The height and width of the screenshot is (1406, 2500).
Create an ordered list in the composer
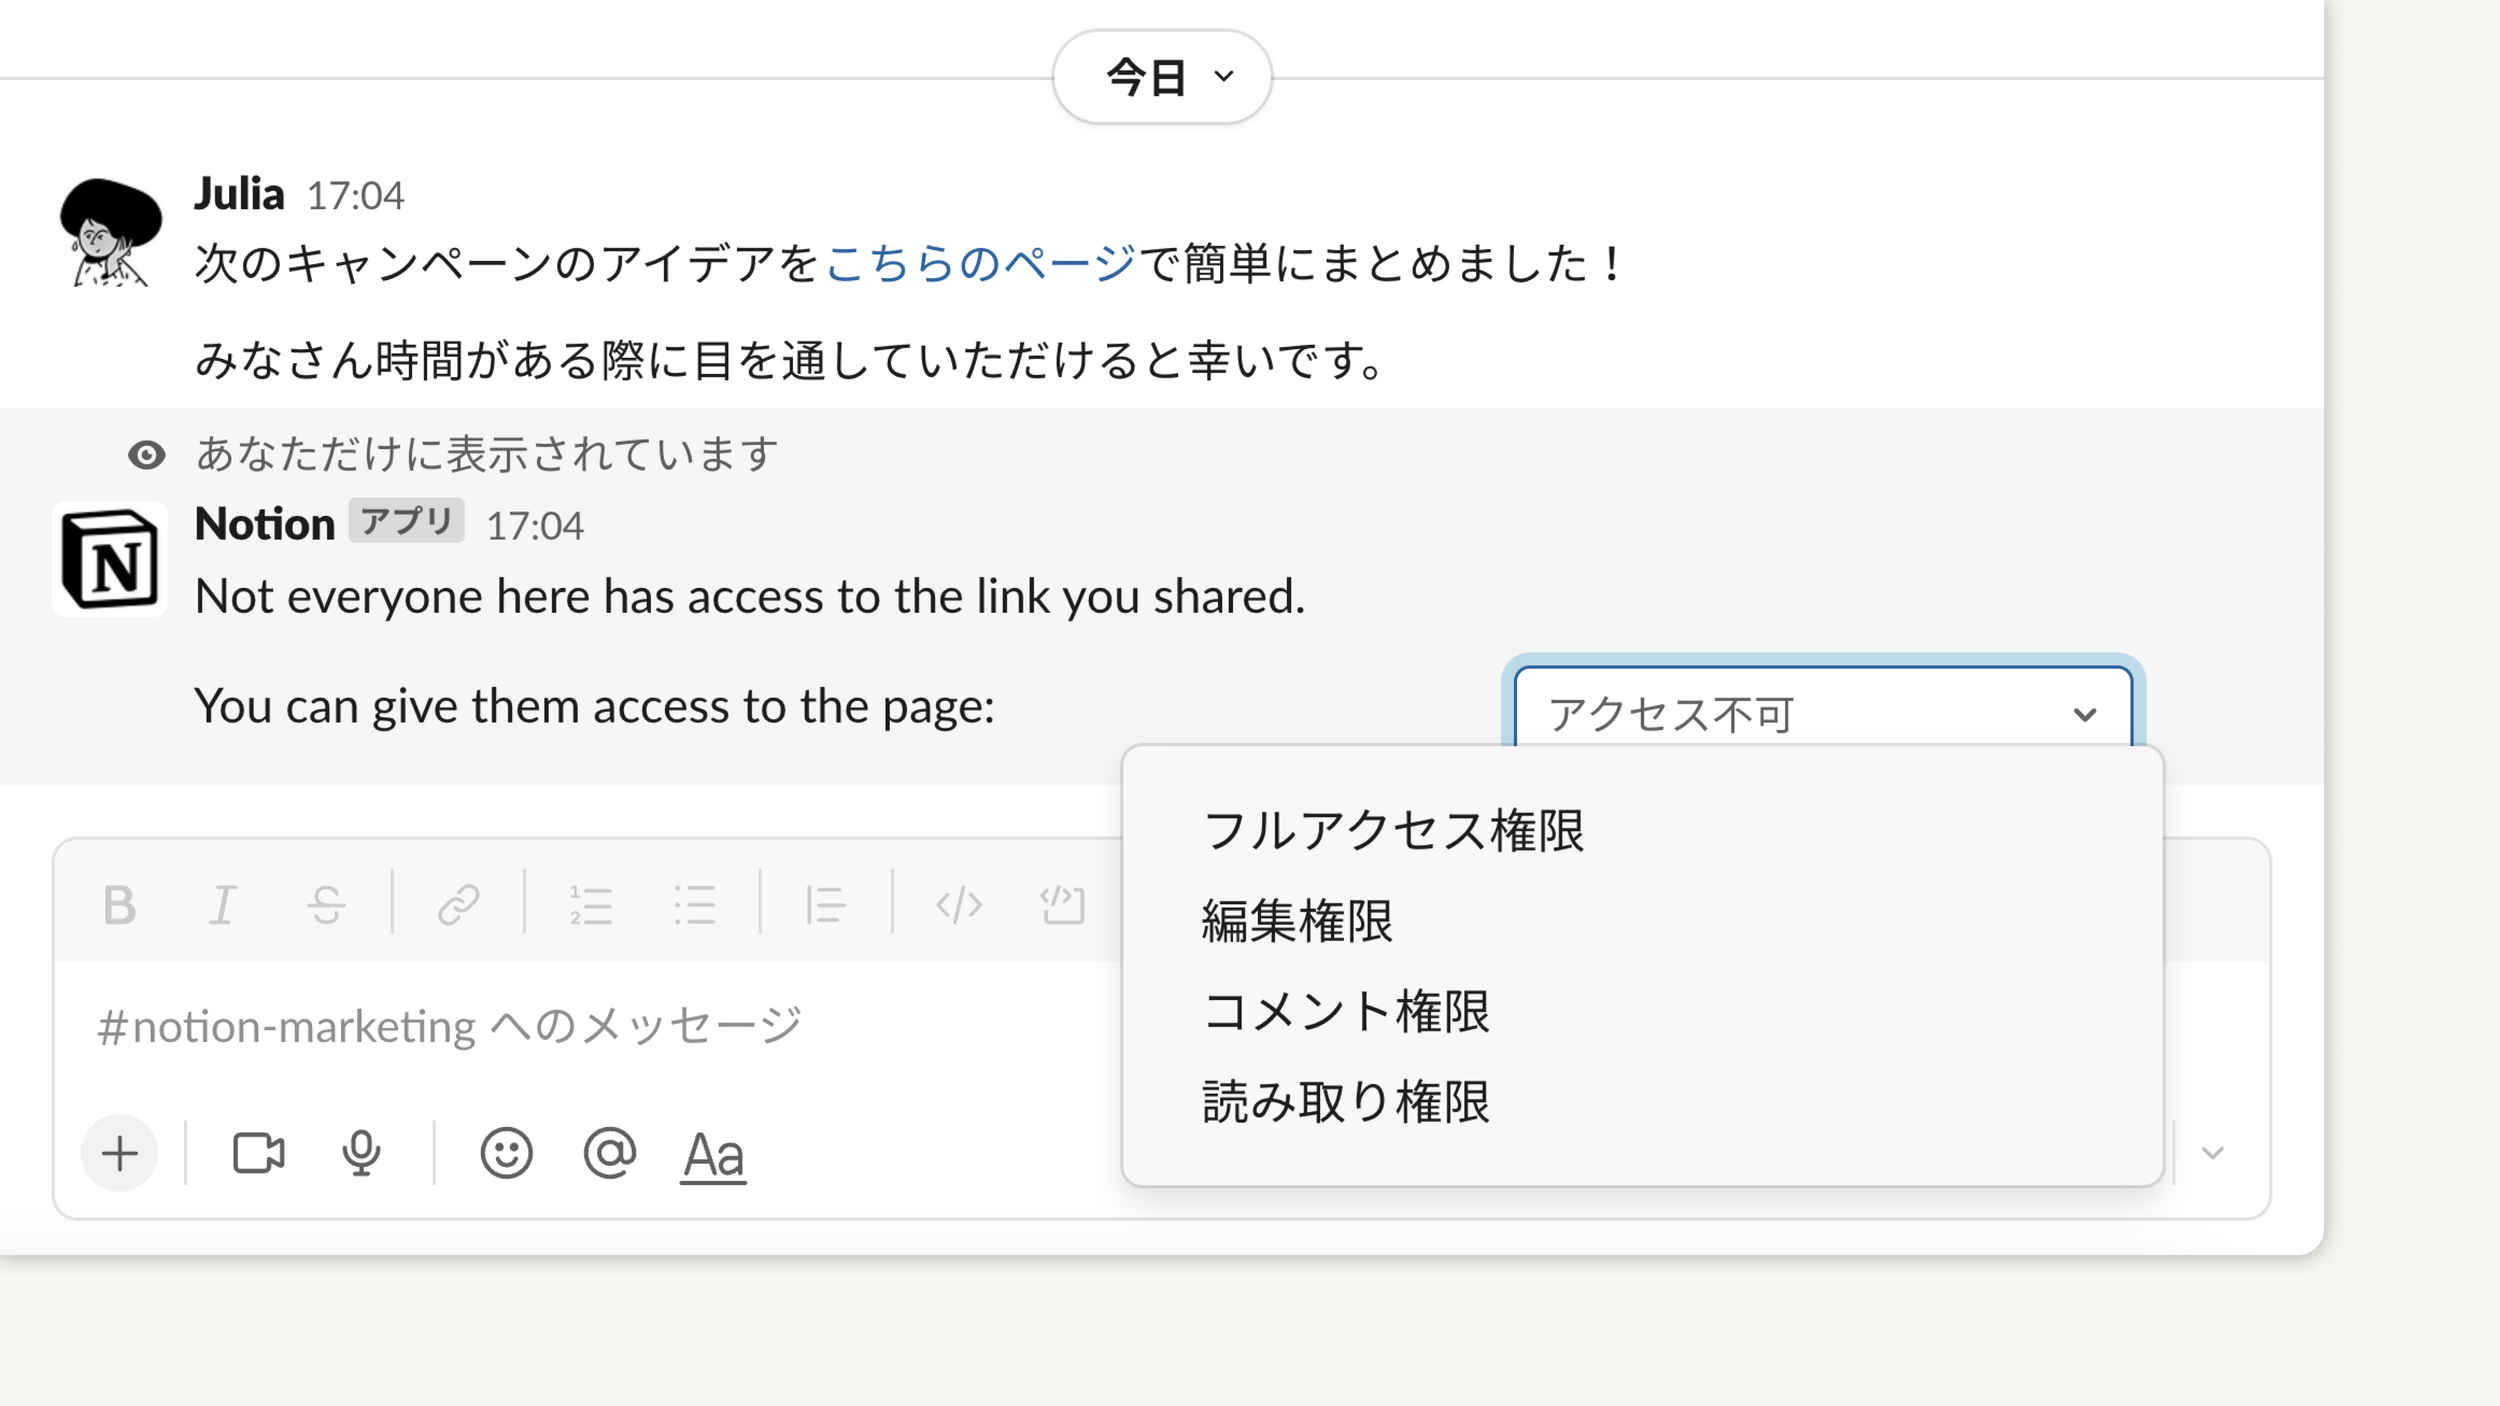tap(592, 905)
